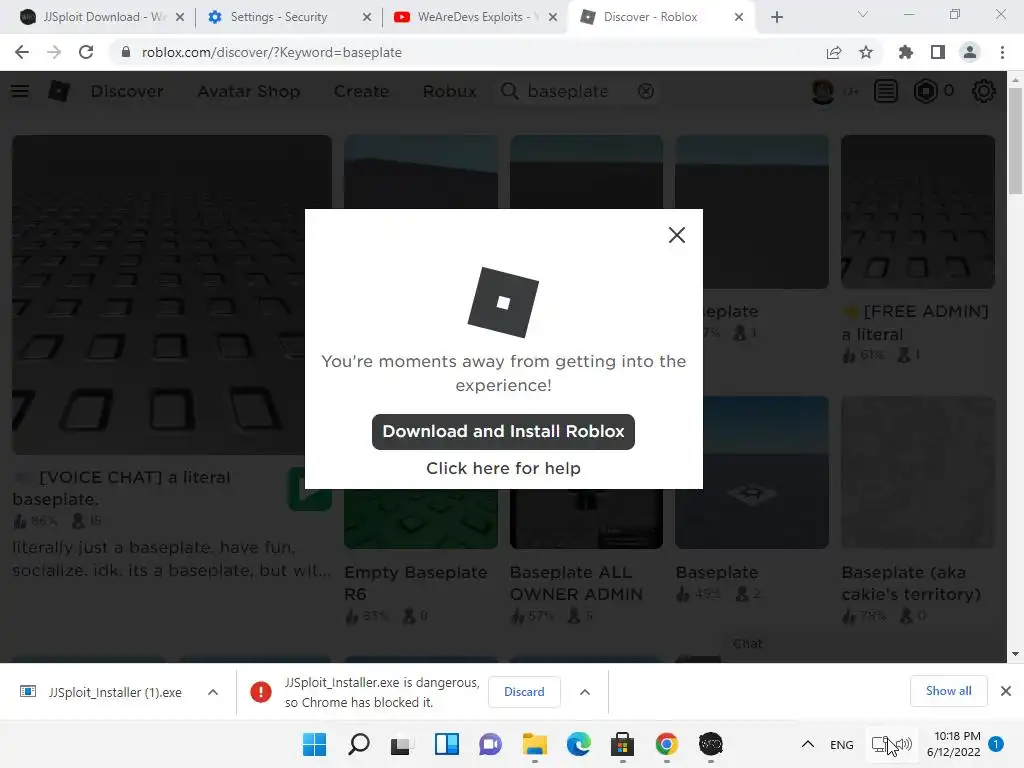Image resolution: width=1024 pixels, height=768 pixels.
Task: Open VOICE CHAT a literal baseplate thumbnail
Action: (x=172, y=295)
